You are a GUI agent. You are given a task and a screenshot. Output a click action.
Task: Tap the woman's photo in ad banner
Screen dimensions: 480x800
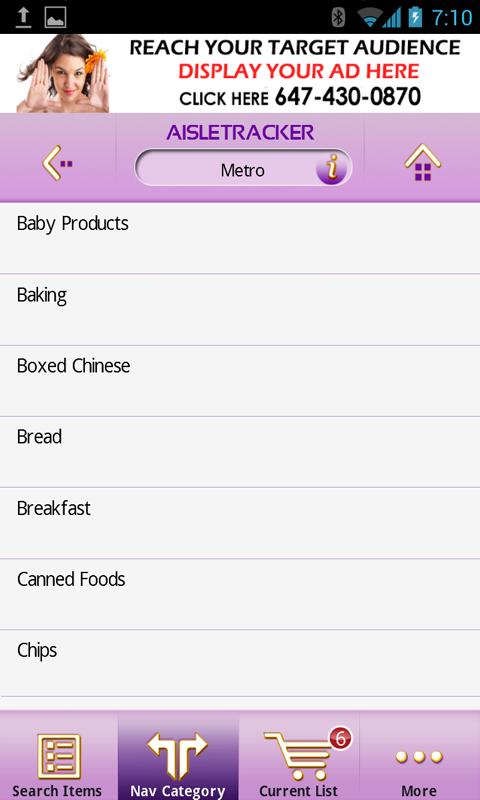[x=63, y=73]
